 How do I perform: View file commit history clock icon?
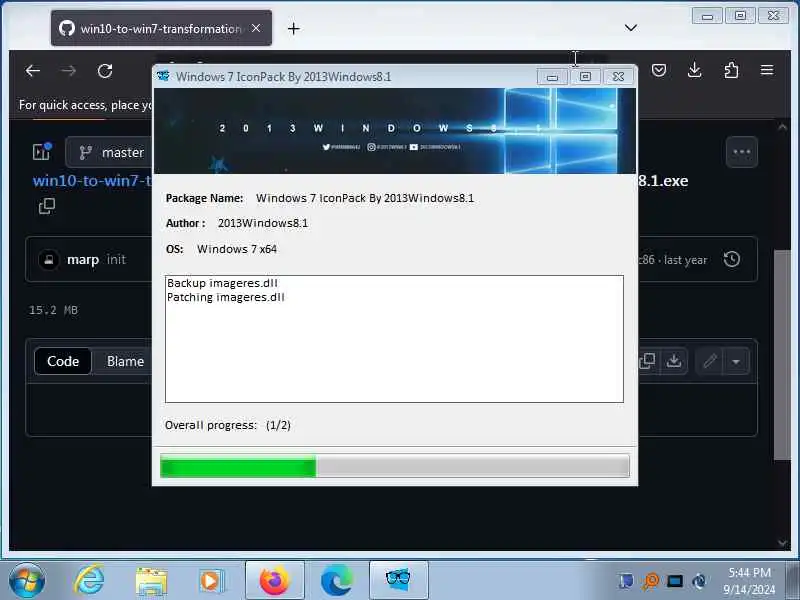tap(732, 259)
